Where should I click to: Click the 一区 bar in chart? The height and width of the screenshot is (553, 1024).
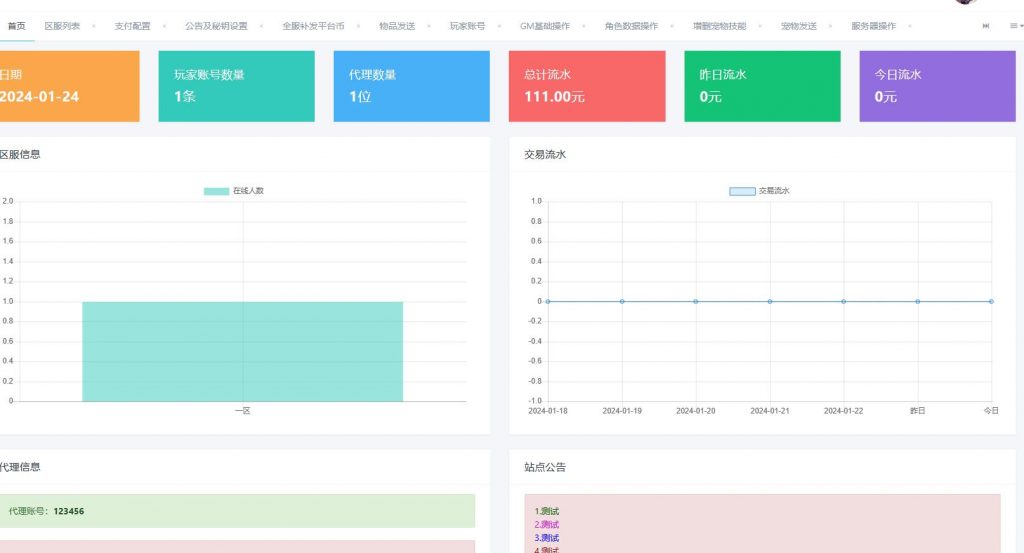[x=242, y=351]
